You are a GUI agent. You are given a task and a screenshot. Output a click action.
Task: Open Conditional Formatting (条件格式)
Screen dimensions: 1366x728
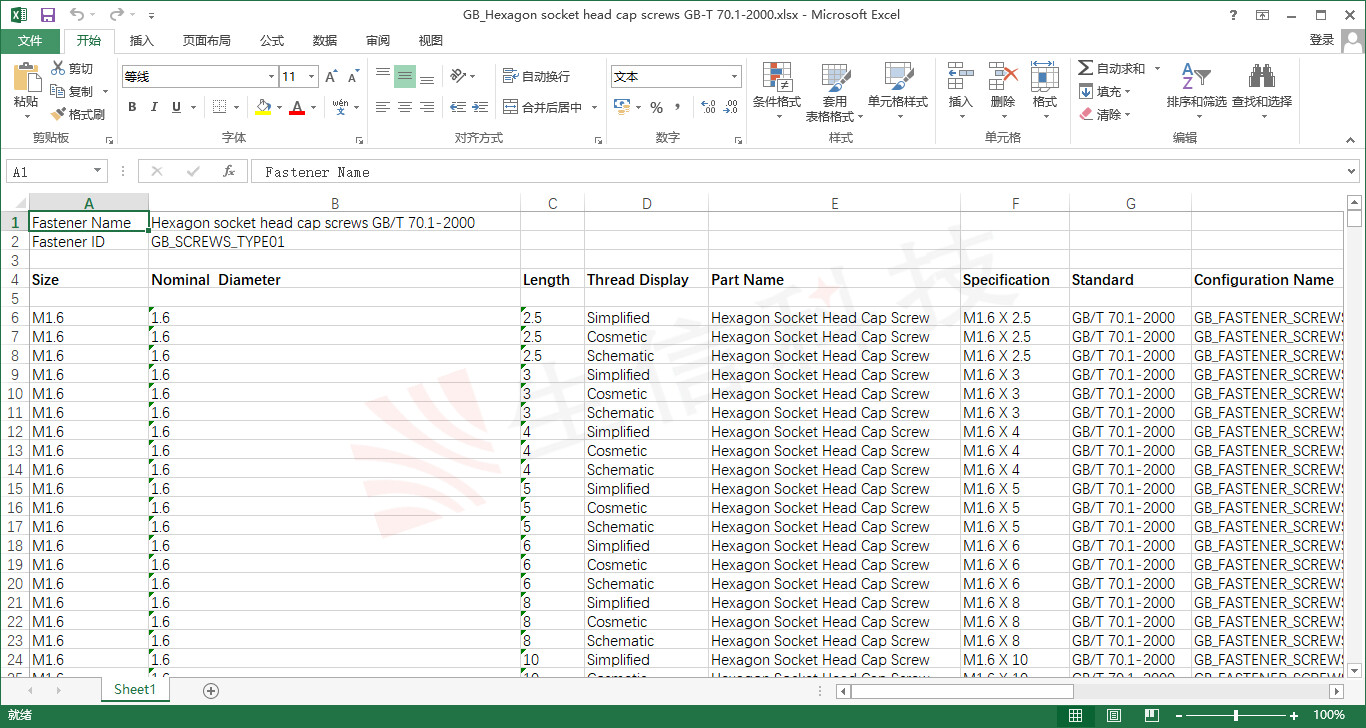(777, 92)
